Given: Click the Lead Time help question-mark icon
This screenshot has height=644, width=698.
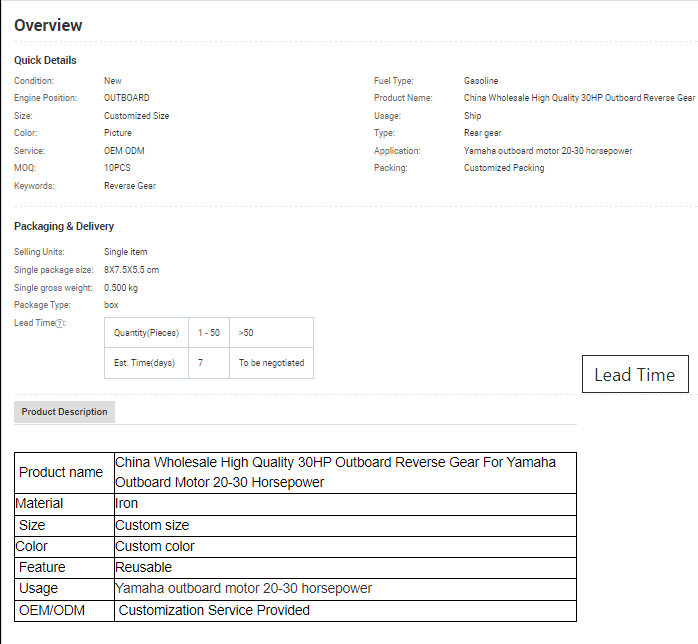Looking at the screenshot, I should tap(60, 323).
